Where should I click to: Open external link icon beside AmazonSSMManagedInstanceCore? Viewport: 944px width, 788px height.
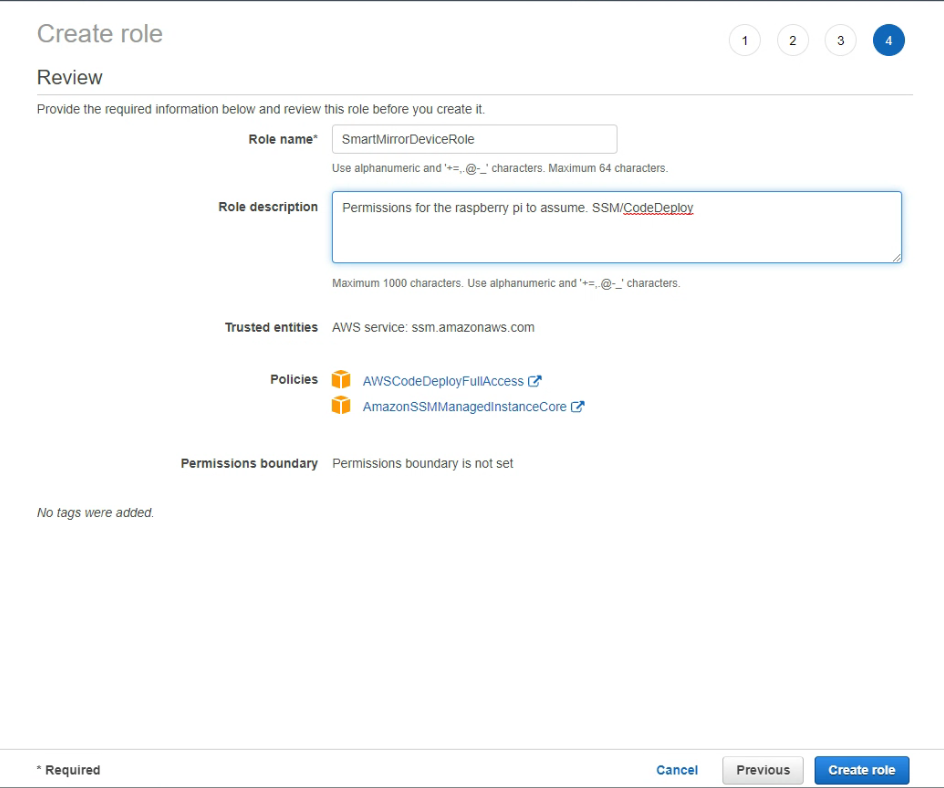point(577,406)
